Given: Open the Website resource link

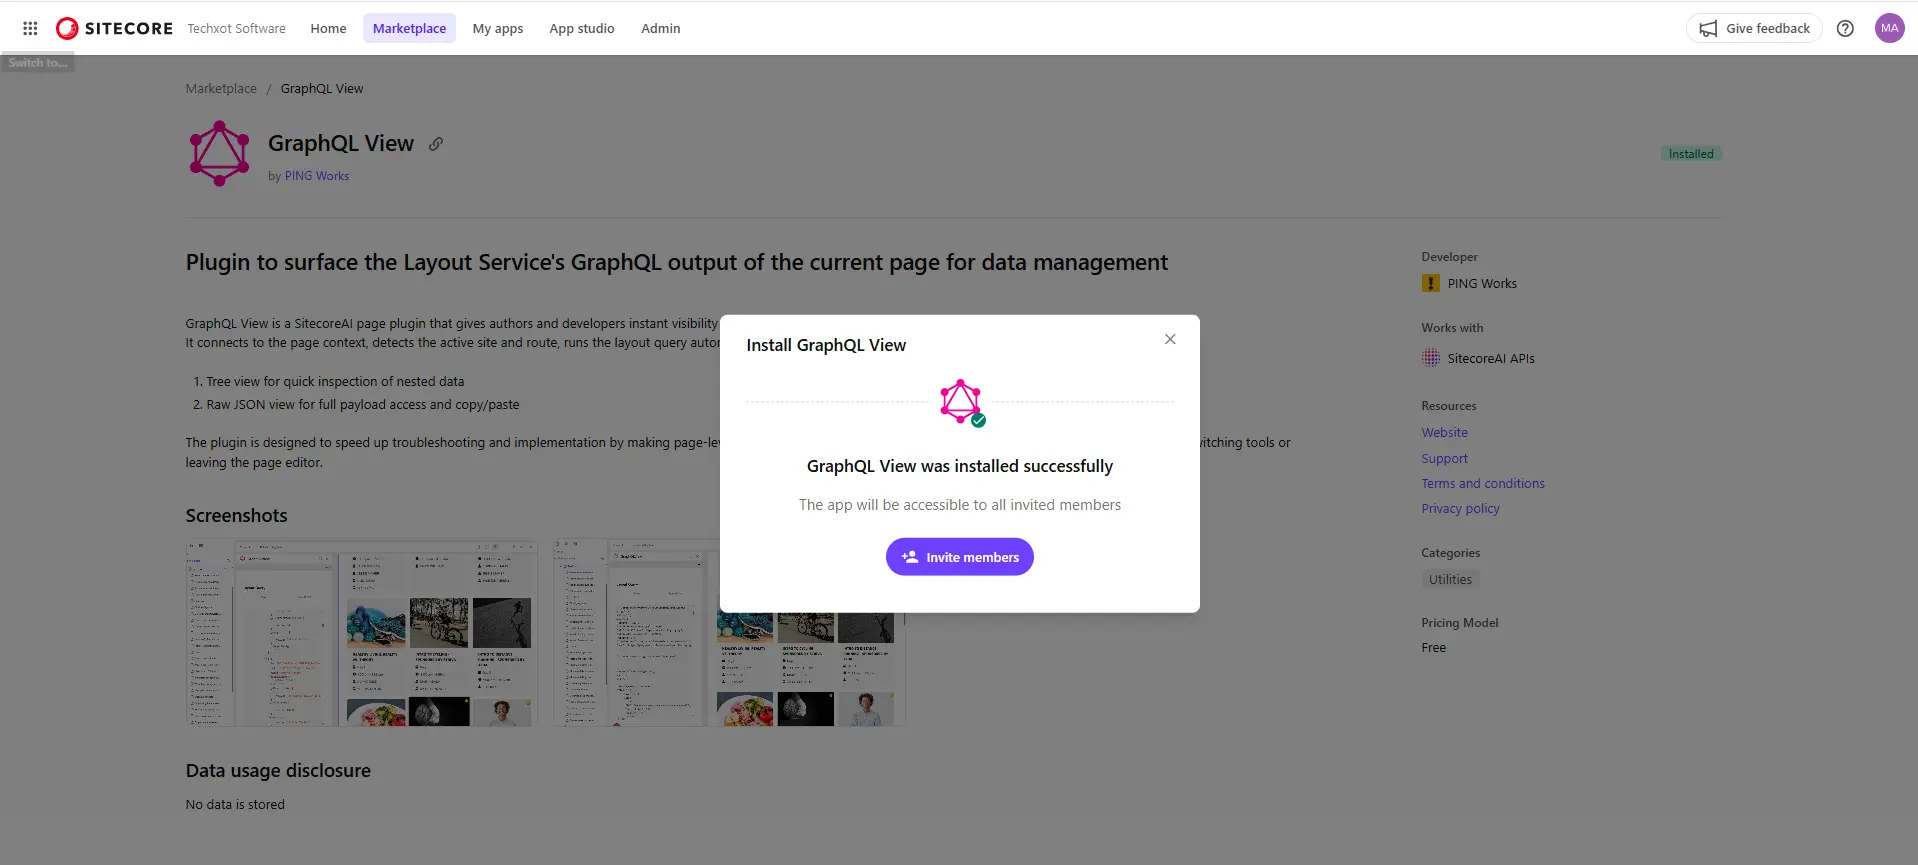Looking at the screenshot, I should [x=1445, y=433].
